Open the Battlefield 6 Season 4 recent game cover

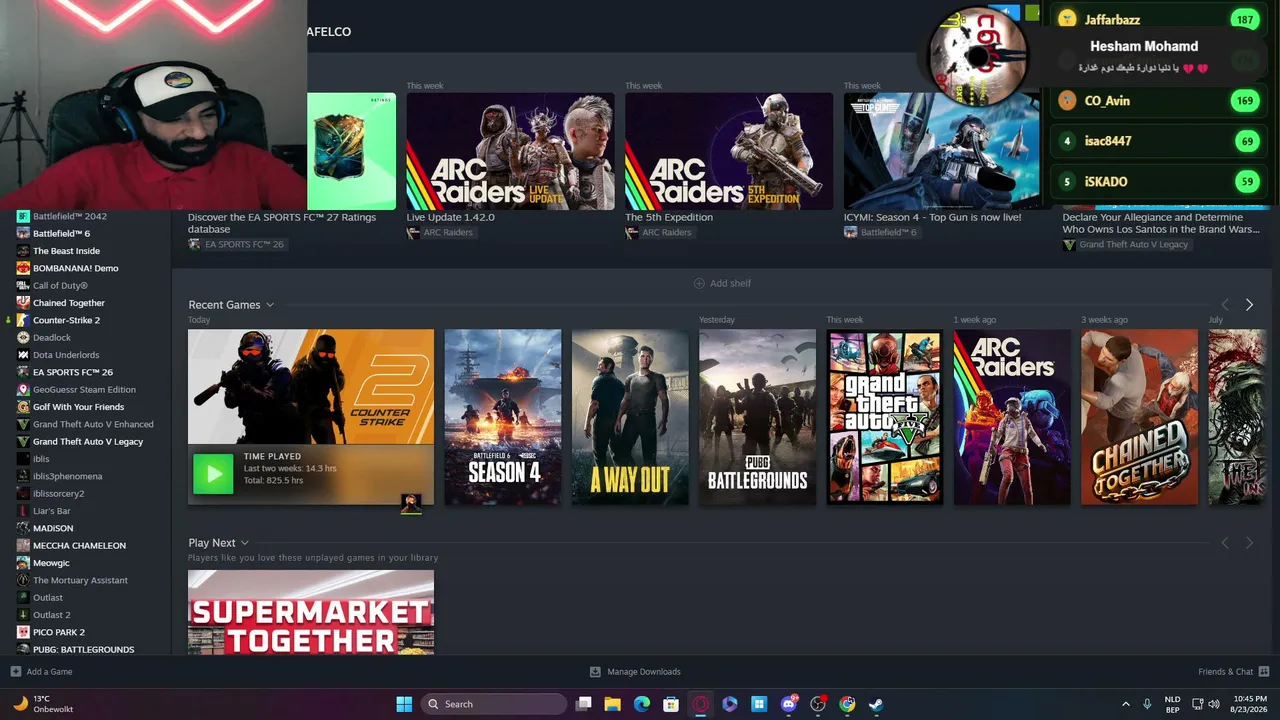(503, 417)
